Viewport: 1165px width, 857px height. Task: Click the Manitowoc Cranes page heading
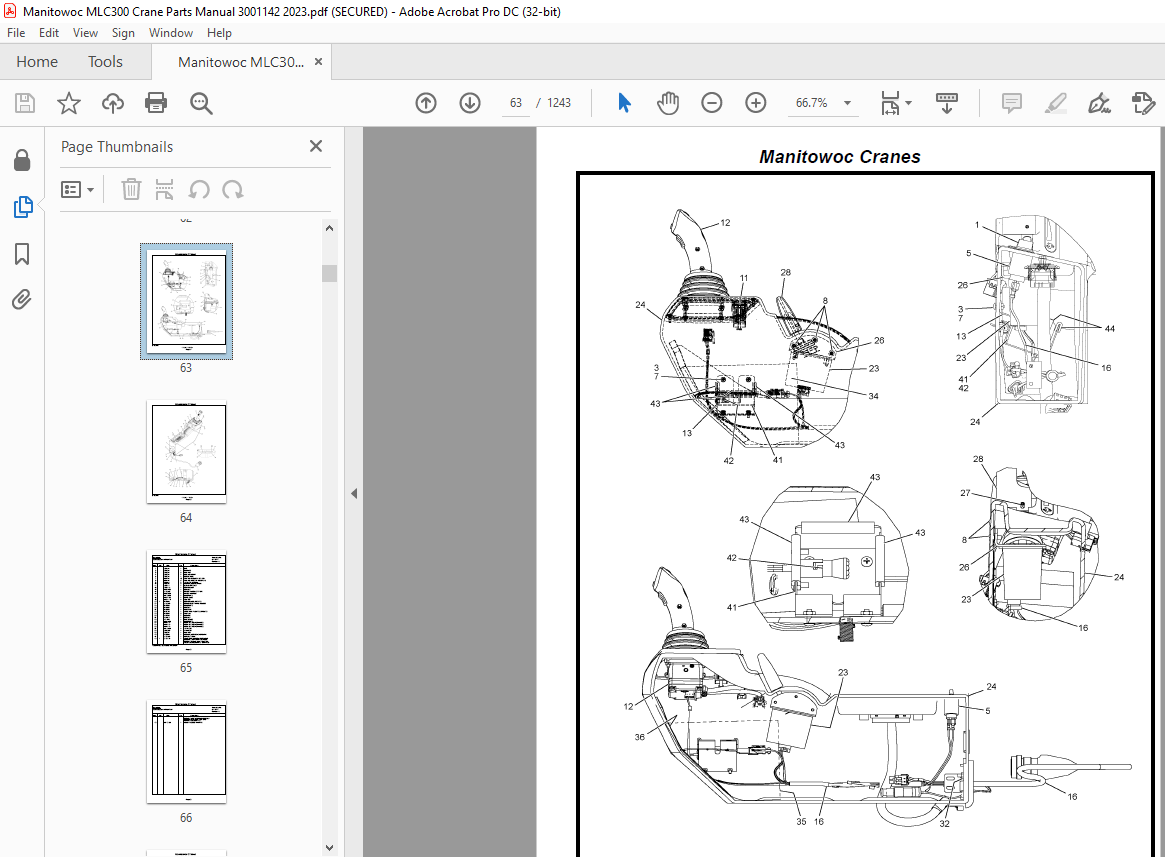tap(840, 157)
